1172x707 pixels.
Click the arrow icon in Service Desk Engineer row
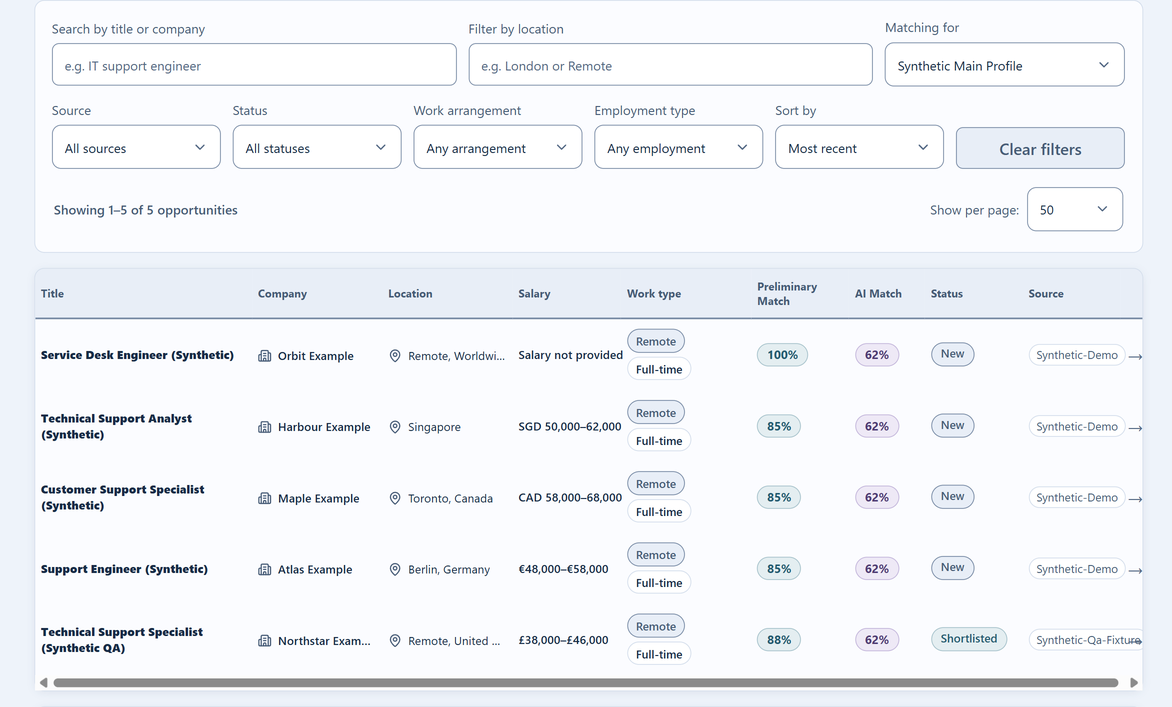coord(1135,357)
